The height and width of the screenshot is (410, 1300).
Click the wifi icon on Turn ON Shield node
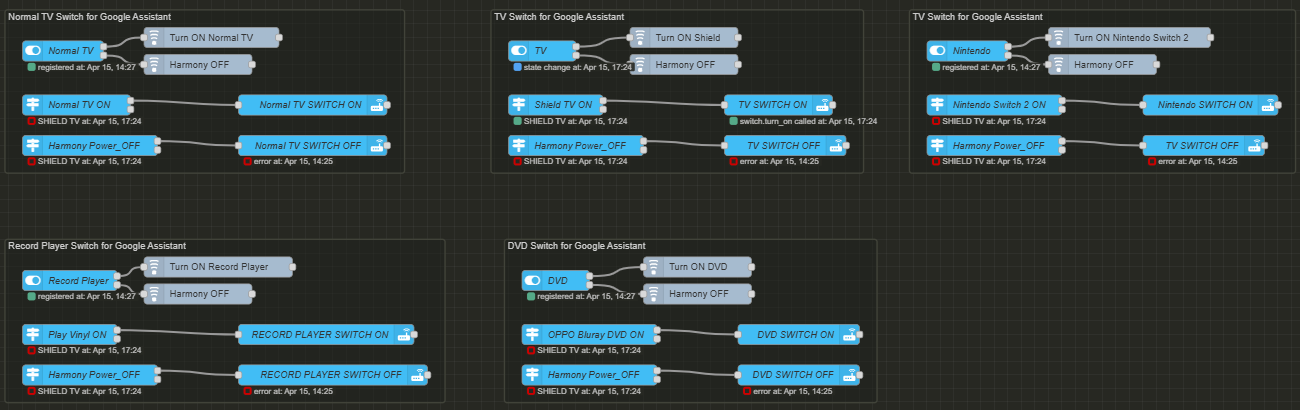[x=639, y=38]
